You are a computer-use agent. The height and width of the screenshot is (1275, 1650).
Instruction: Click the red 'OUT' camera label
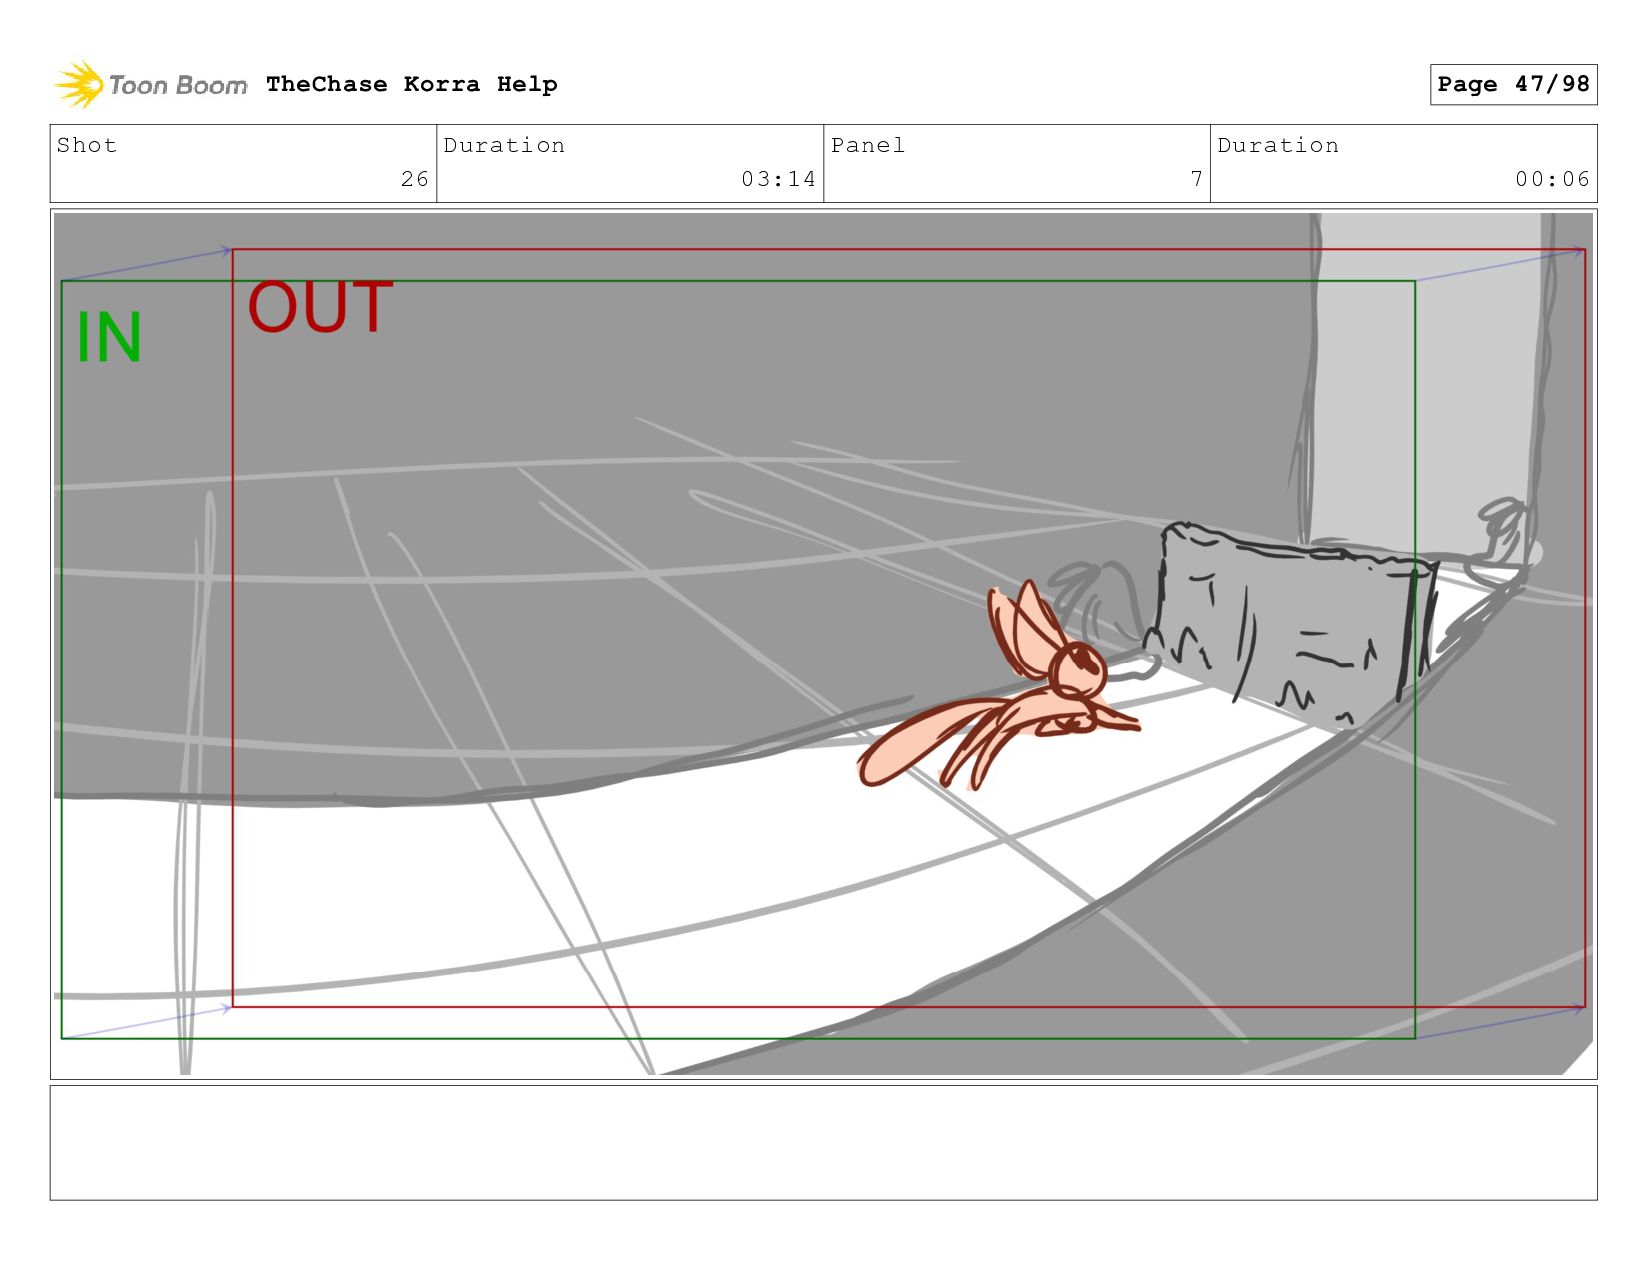click(320, 307)
